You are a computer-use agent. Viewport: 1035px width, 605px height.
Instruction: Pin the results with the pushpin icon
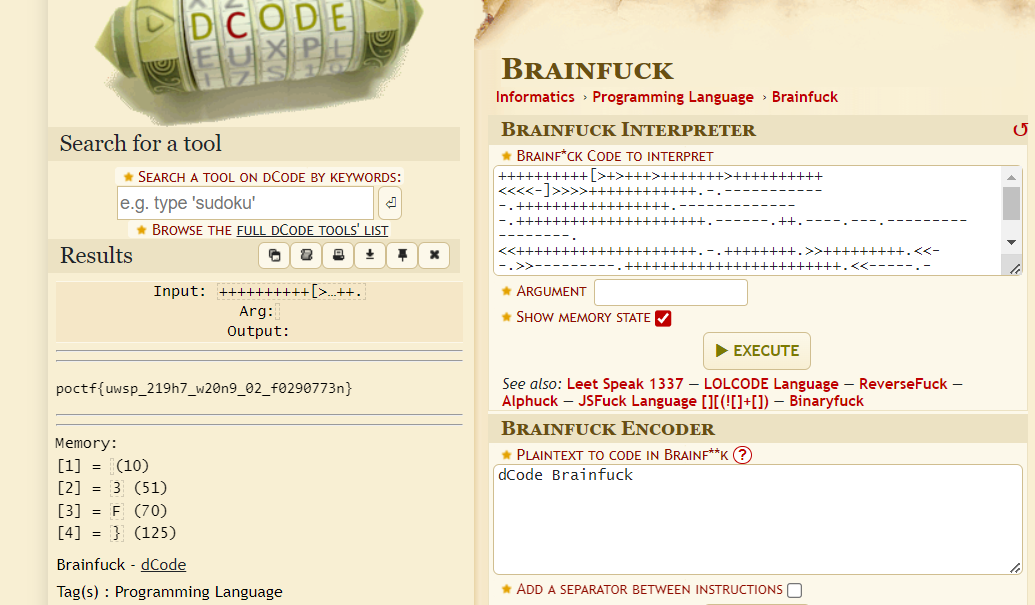point(402,255)
